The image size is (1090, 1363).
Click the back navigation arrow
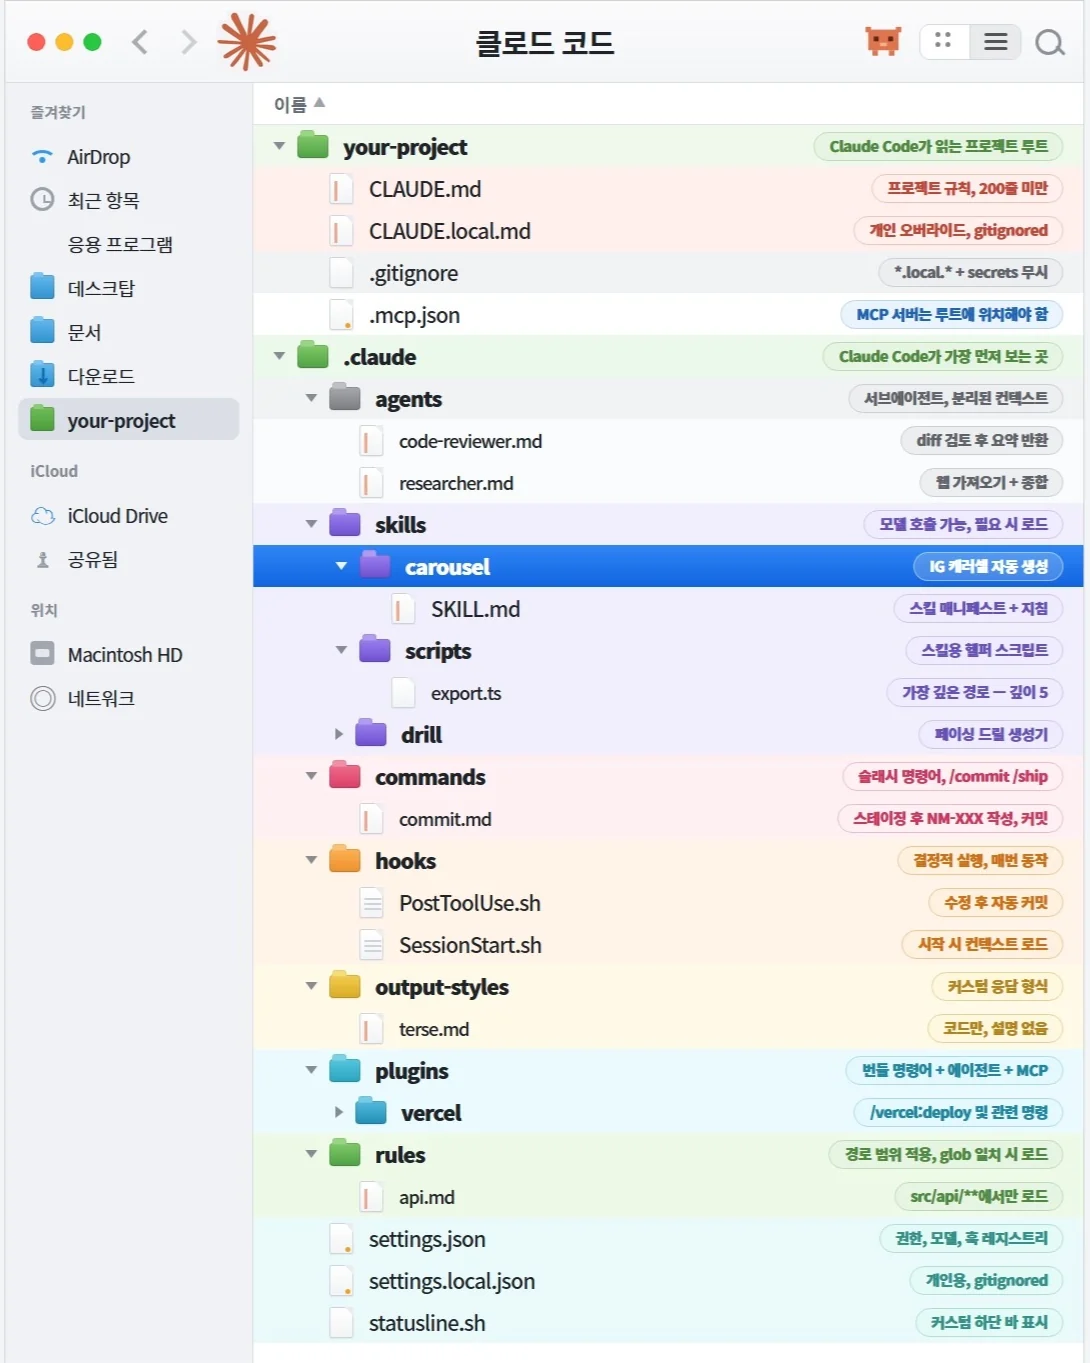coord(140,42)
